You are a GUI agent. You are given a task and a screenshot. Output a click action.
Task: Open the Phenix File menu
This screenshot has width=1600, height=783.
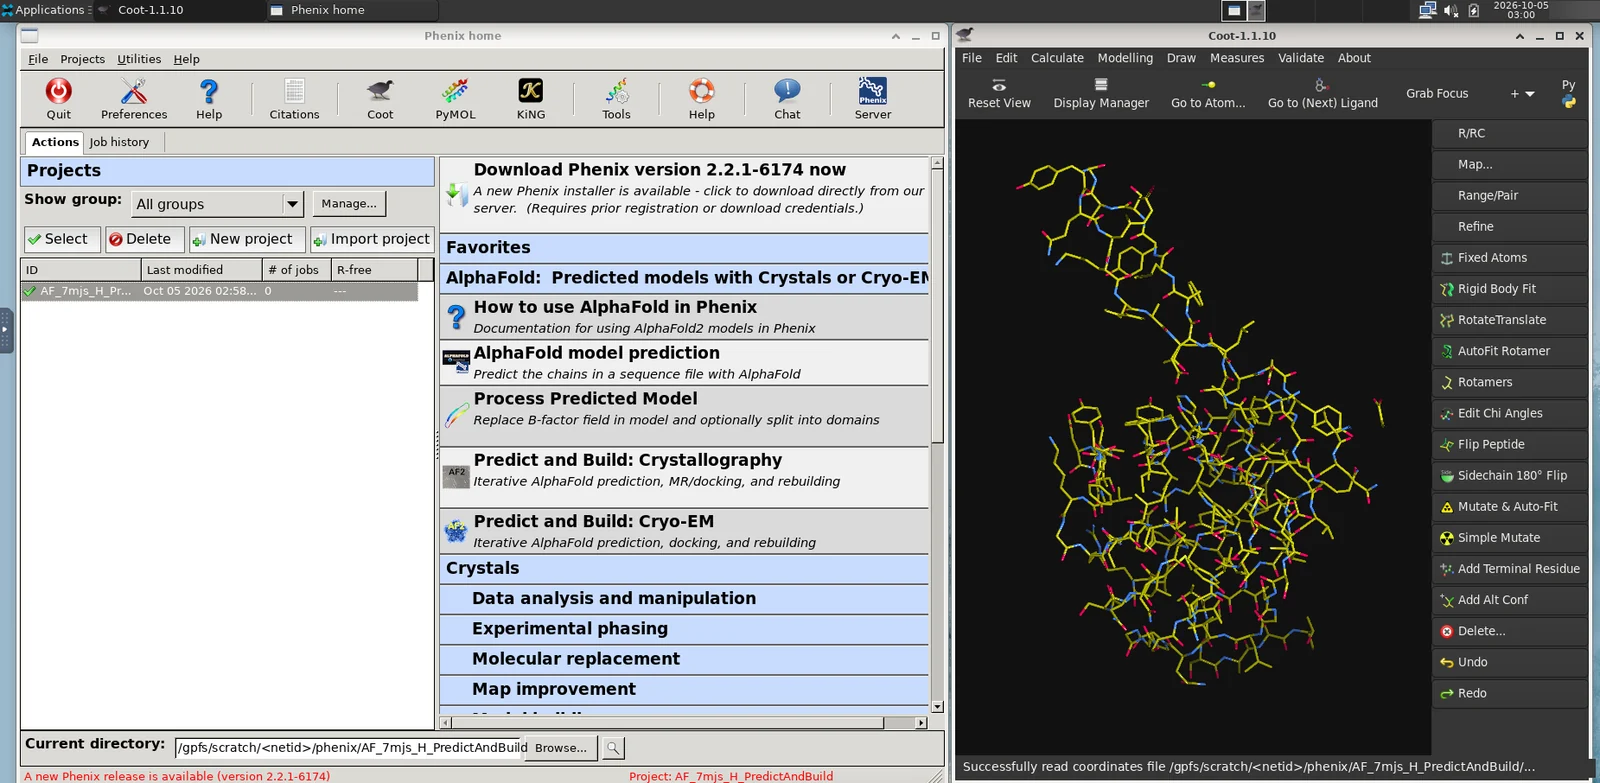click(x=38, y=59)
